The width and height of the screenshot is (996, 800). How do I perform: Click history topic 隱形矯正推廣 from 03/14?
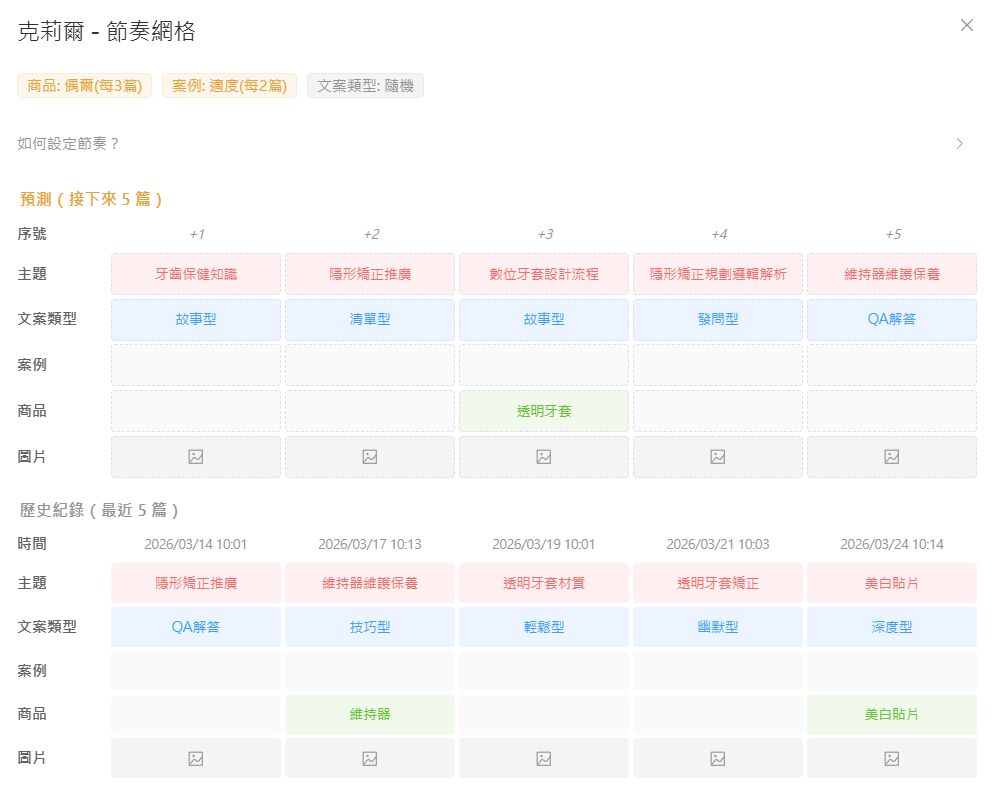pyautogui.click(x=196, y=583)
